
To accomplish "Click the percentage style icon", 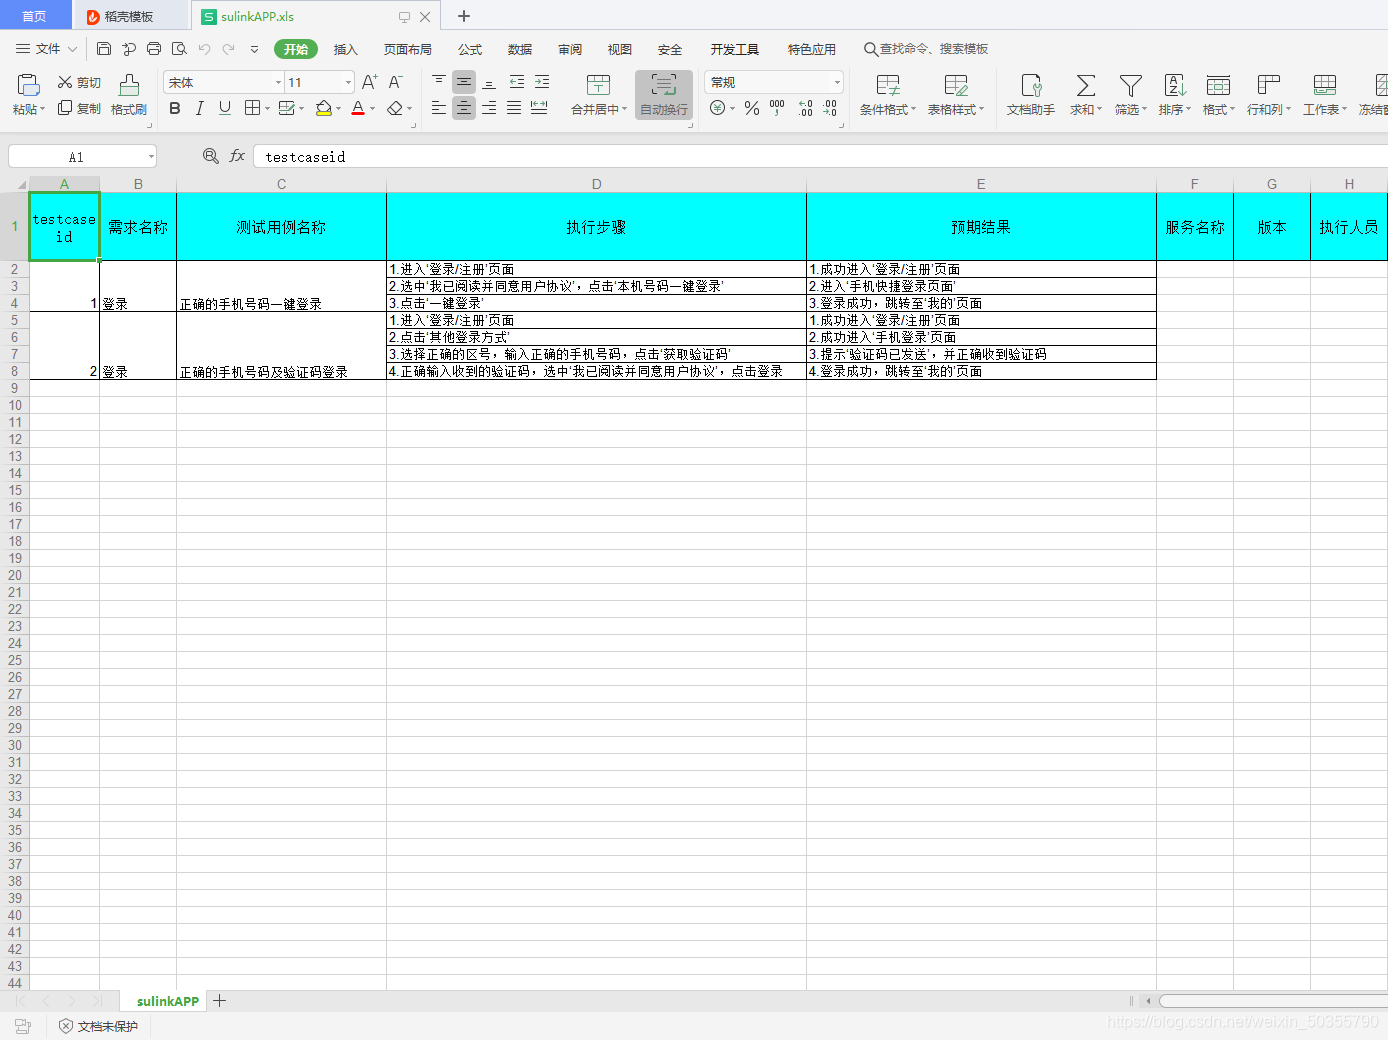I will [x=752, y=108].
